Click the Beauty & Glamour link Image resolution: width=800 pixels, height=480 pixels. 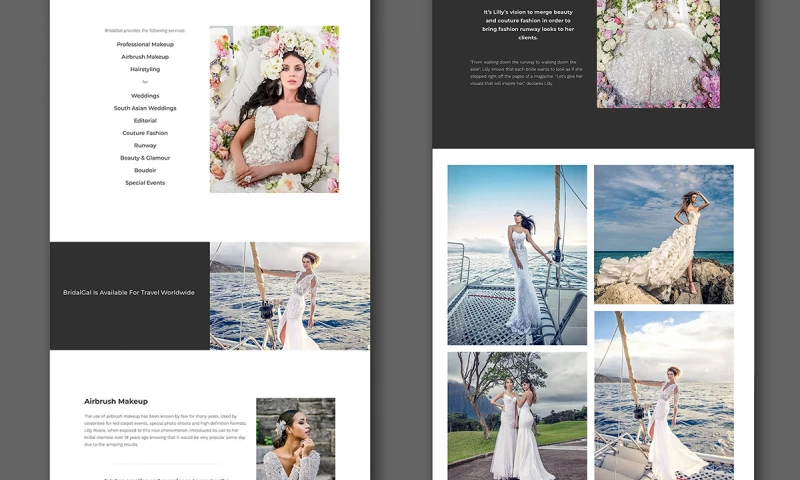click(145, 158)
